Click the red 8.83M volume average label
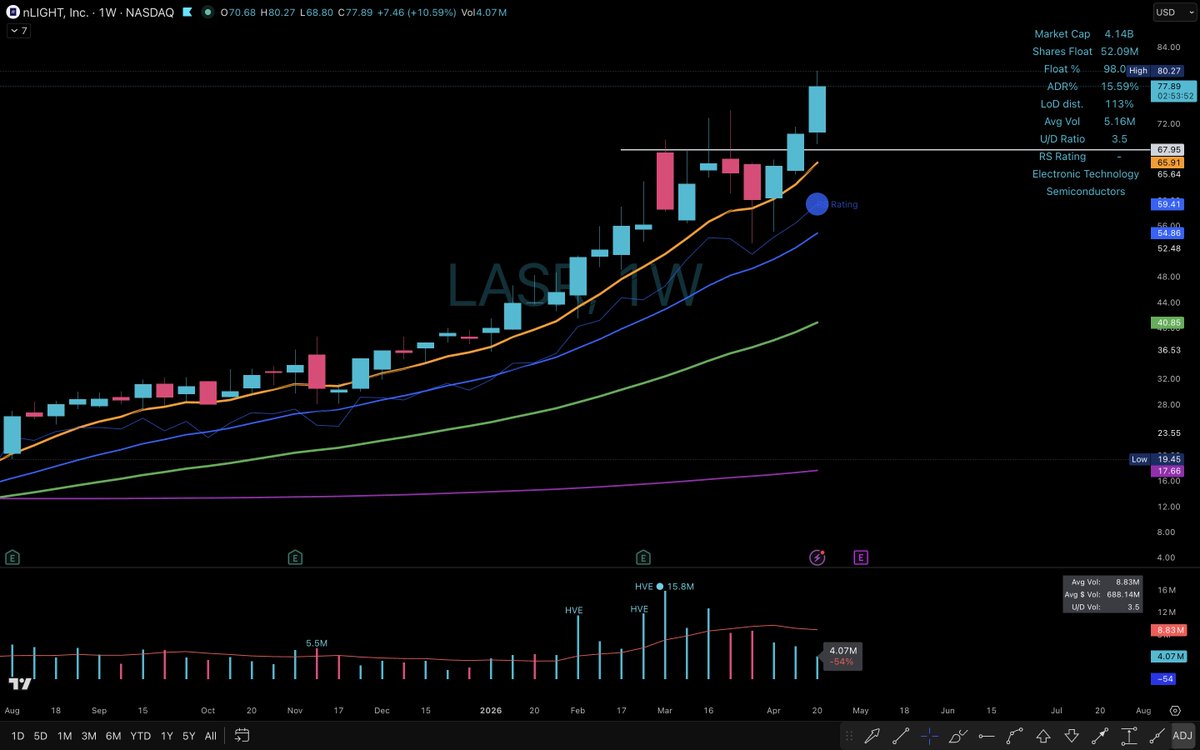Viewport: 1200px width, 750px height. (1169, 630)
